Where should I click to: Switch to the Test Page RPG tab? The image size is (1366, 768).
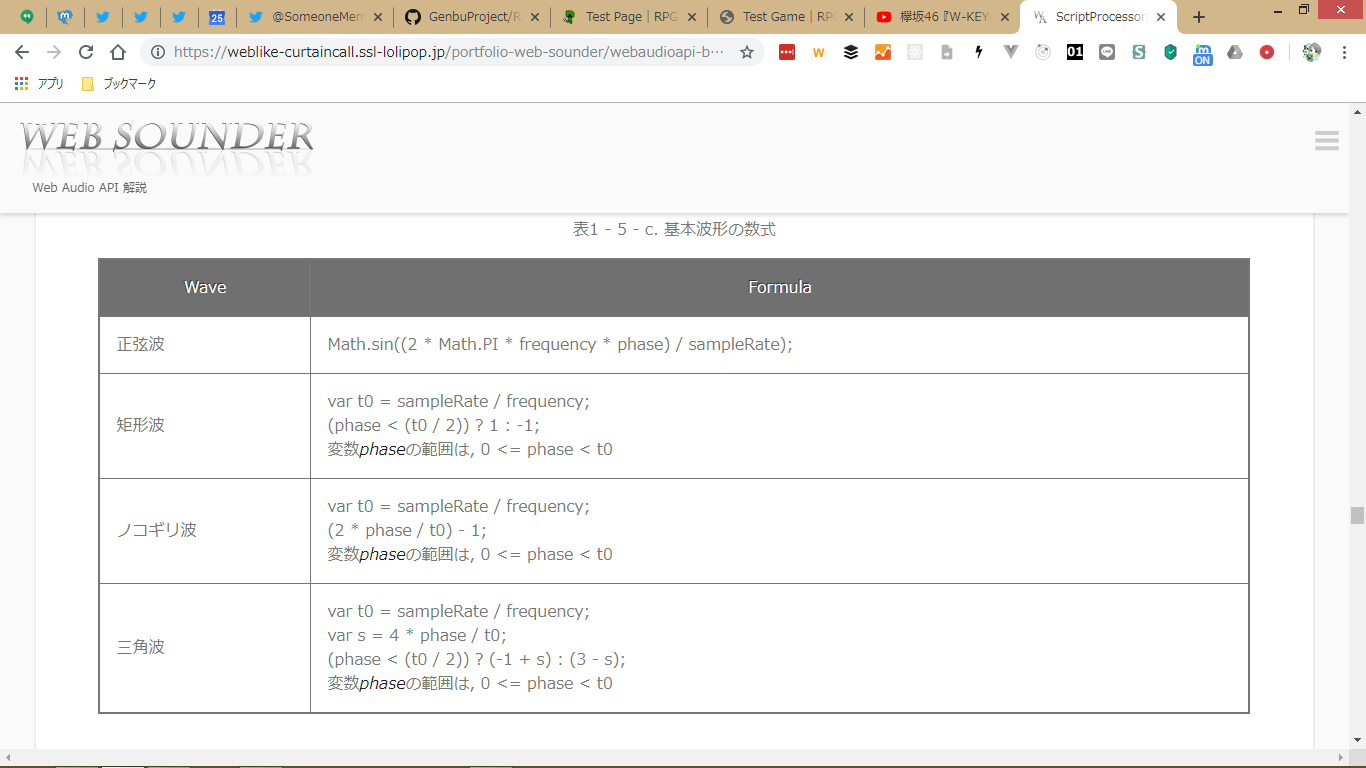tap(628, 17)
